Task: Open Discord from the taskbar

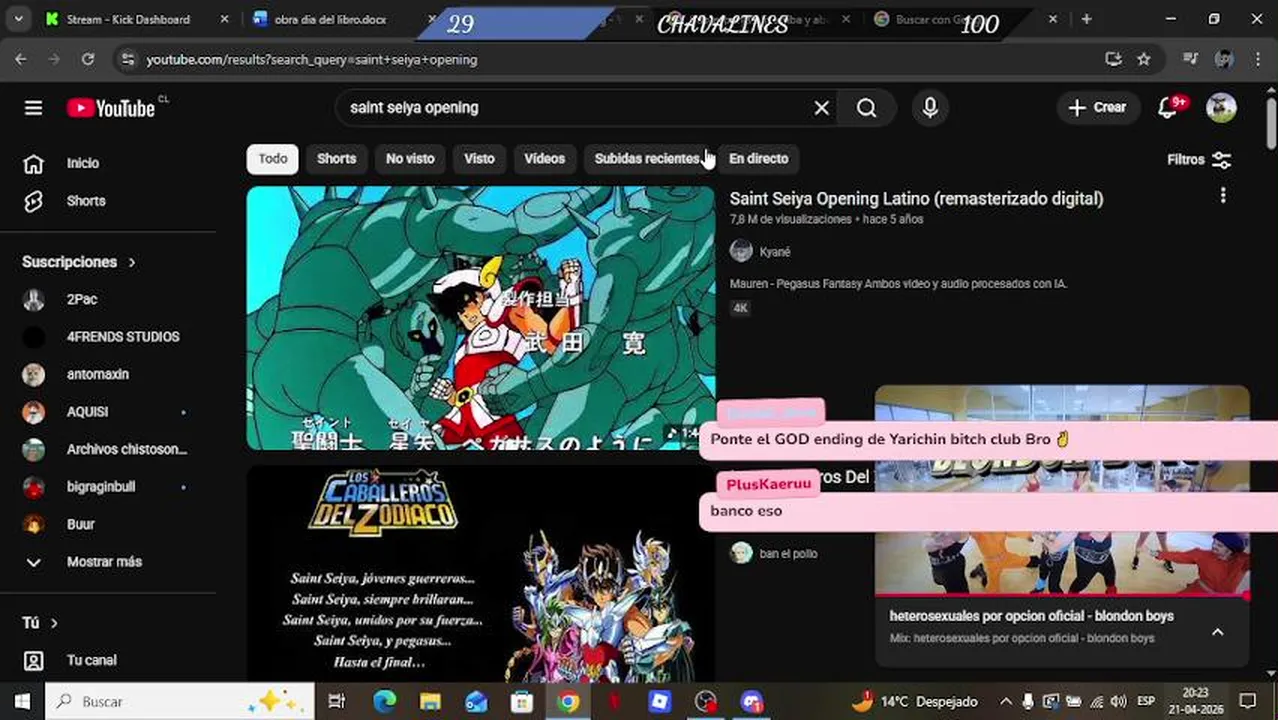Action: (752, 702)
